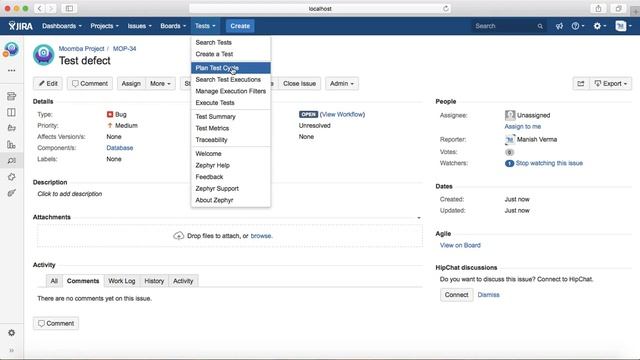This screenshot has width=640, height=360.
Task: Click the Assign to me link
Action: point(522,127)
